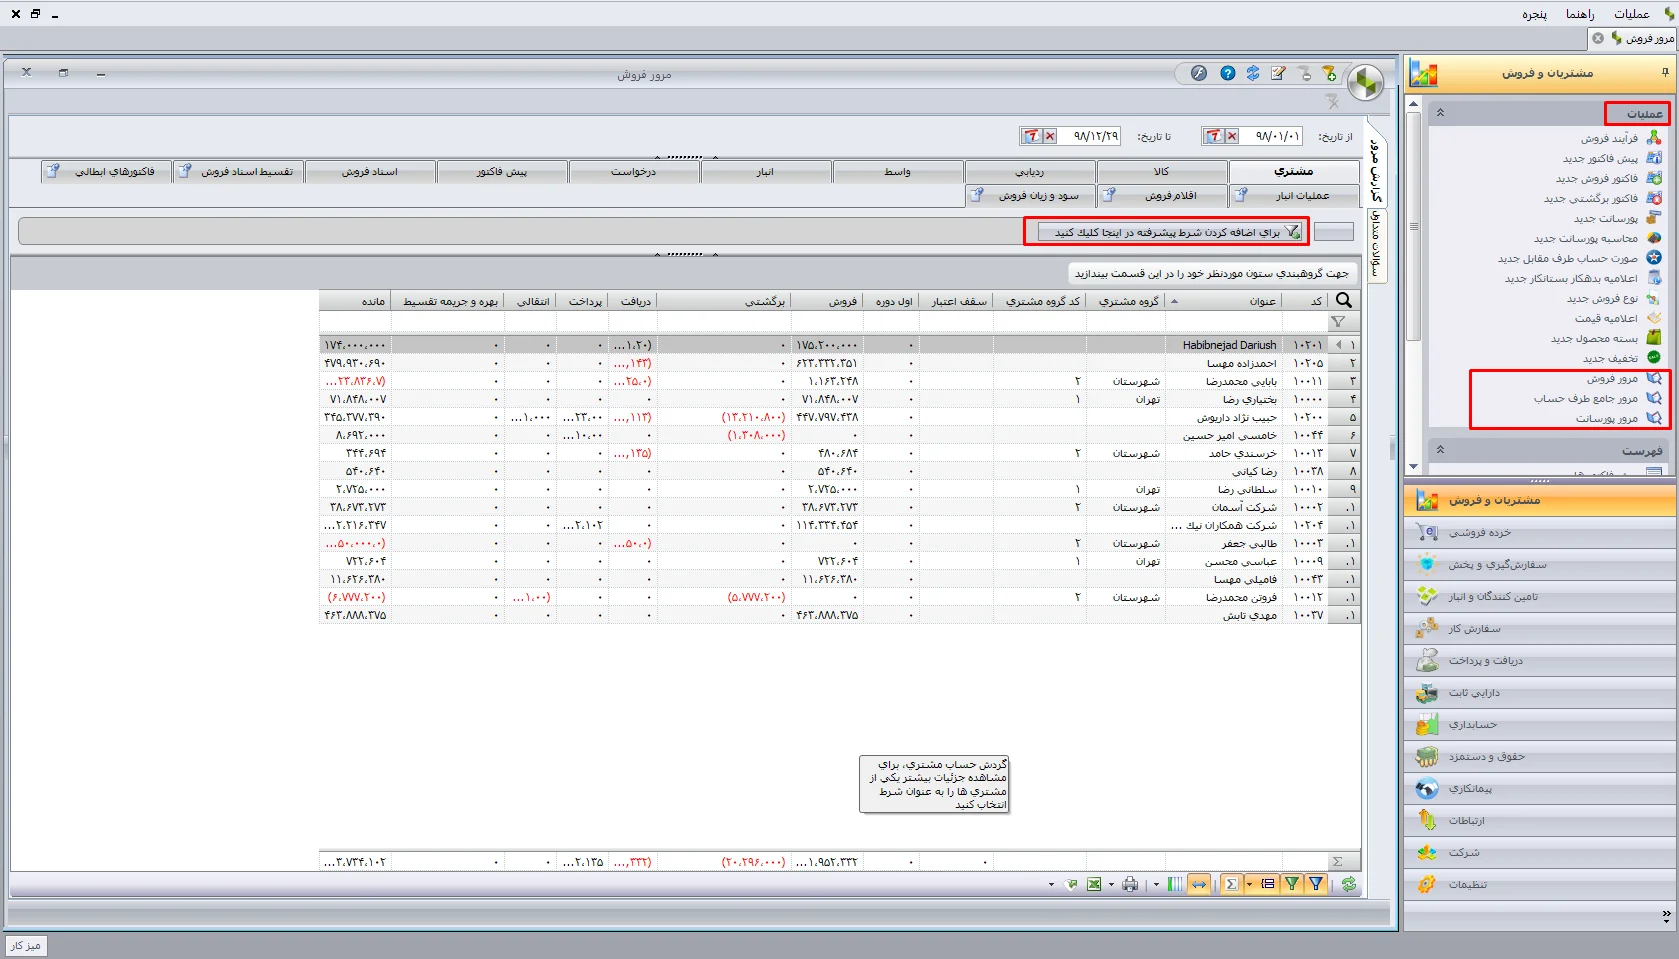Toggle the green funnel filter row button
Screen dimensions: 1679x959
coord(1292,884)
